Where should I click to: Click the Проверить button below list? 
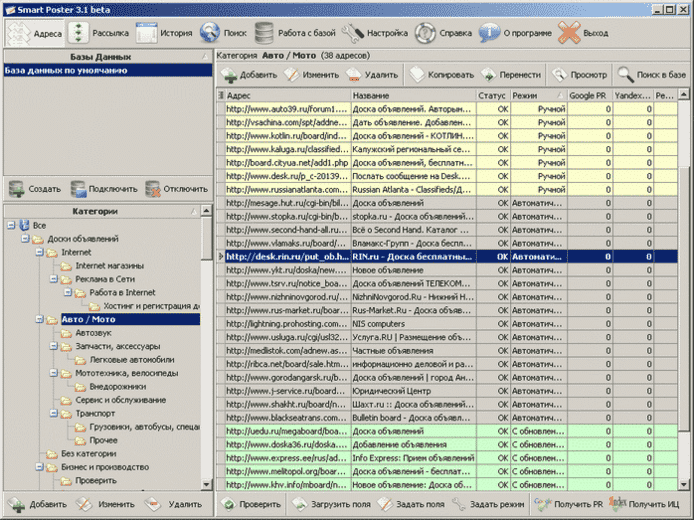point(251,504)
